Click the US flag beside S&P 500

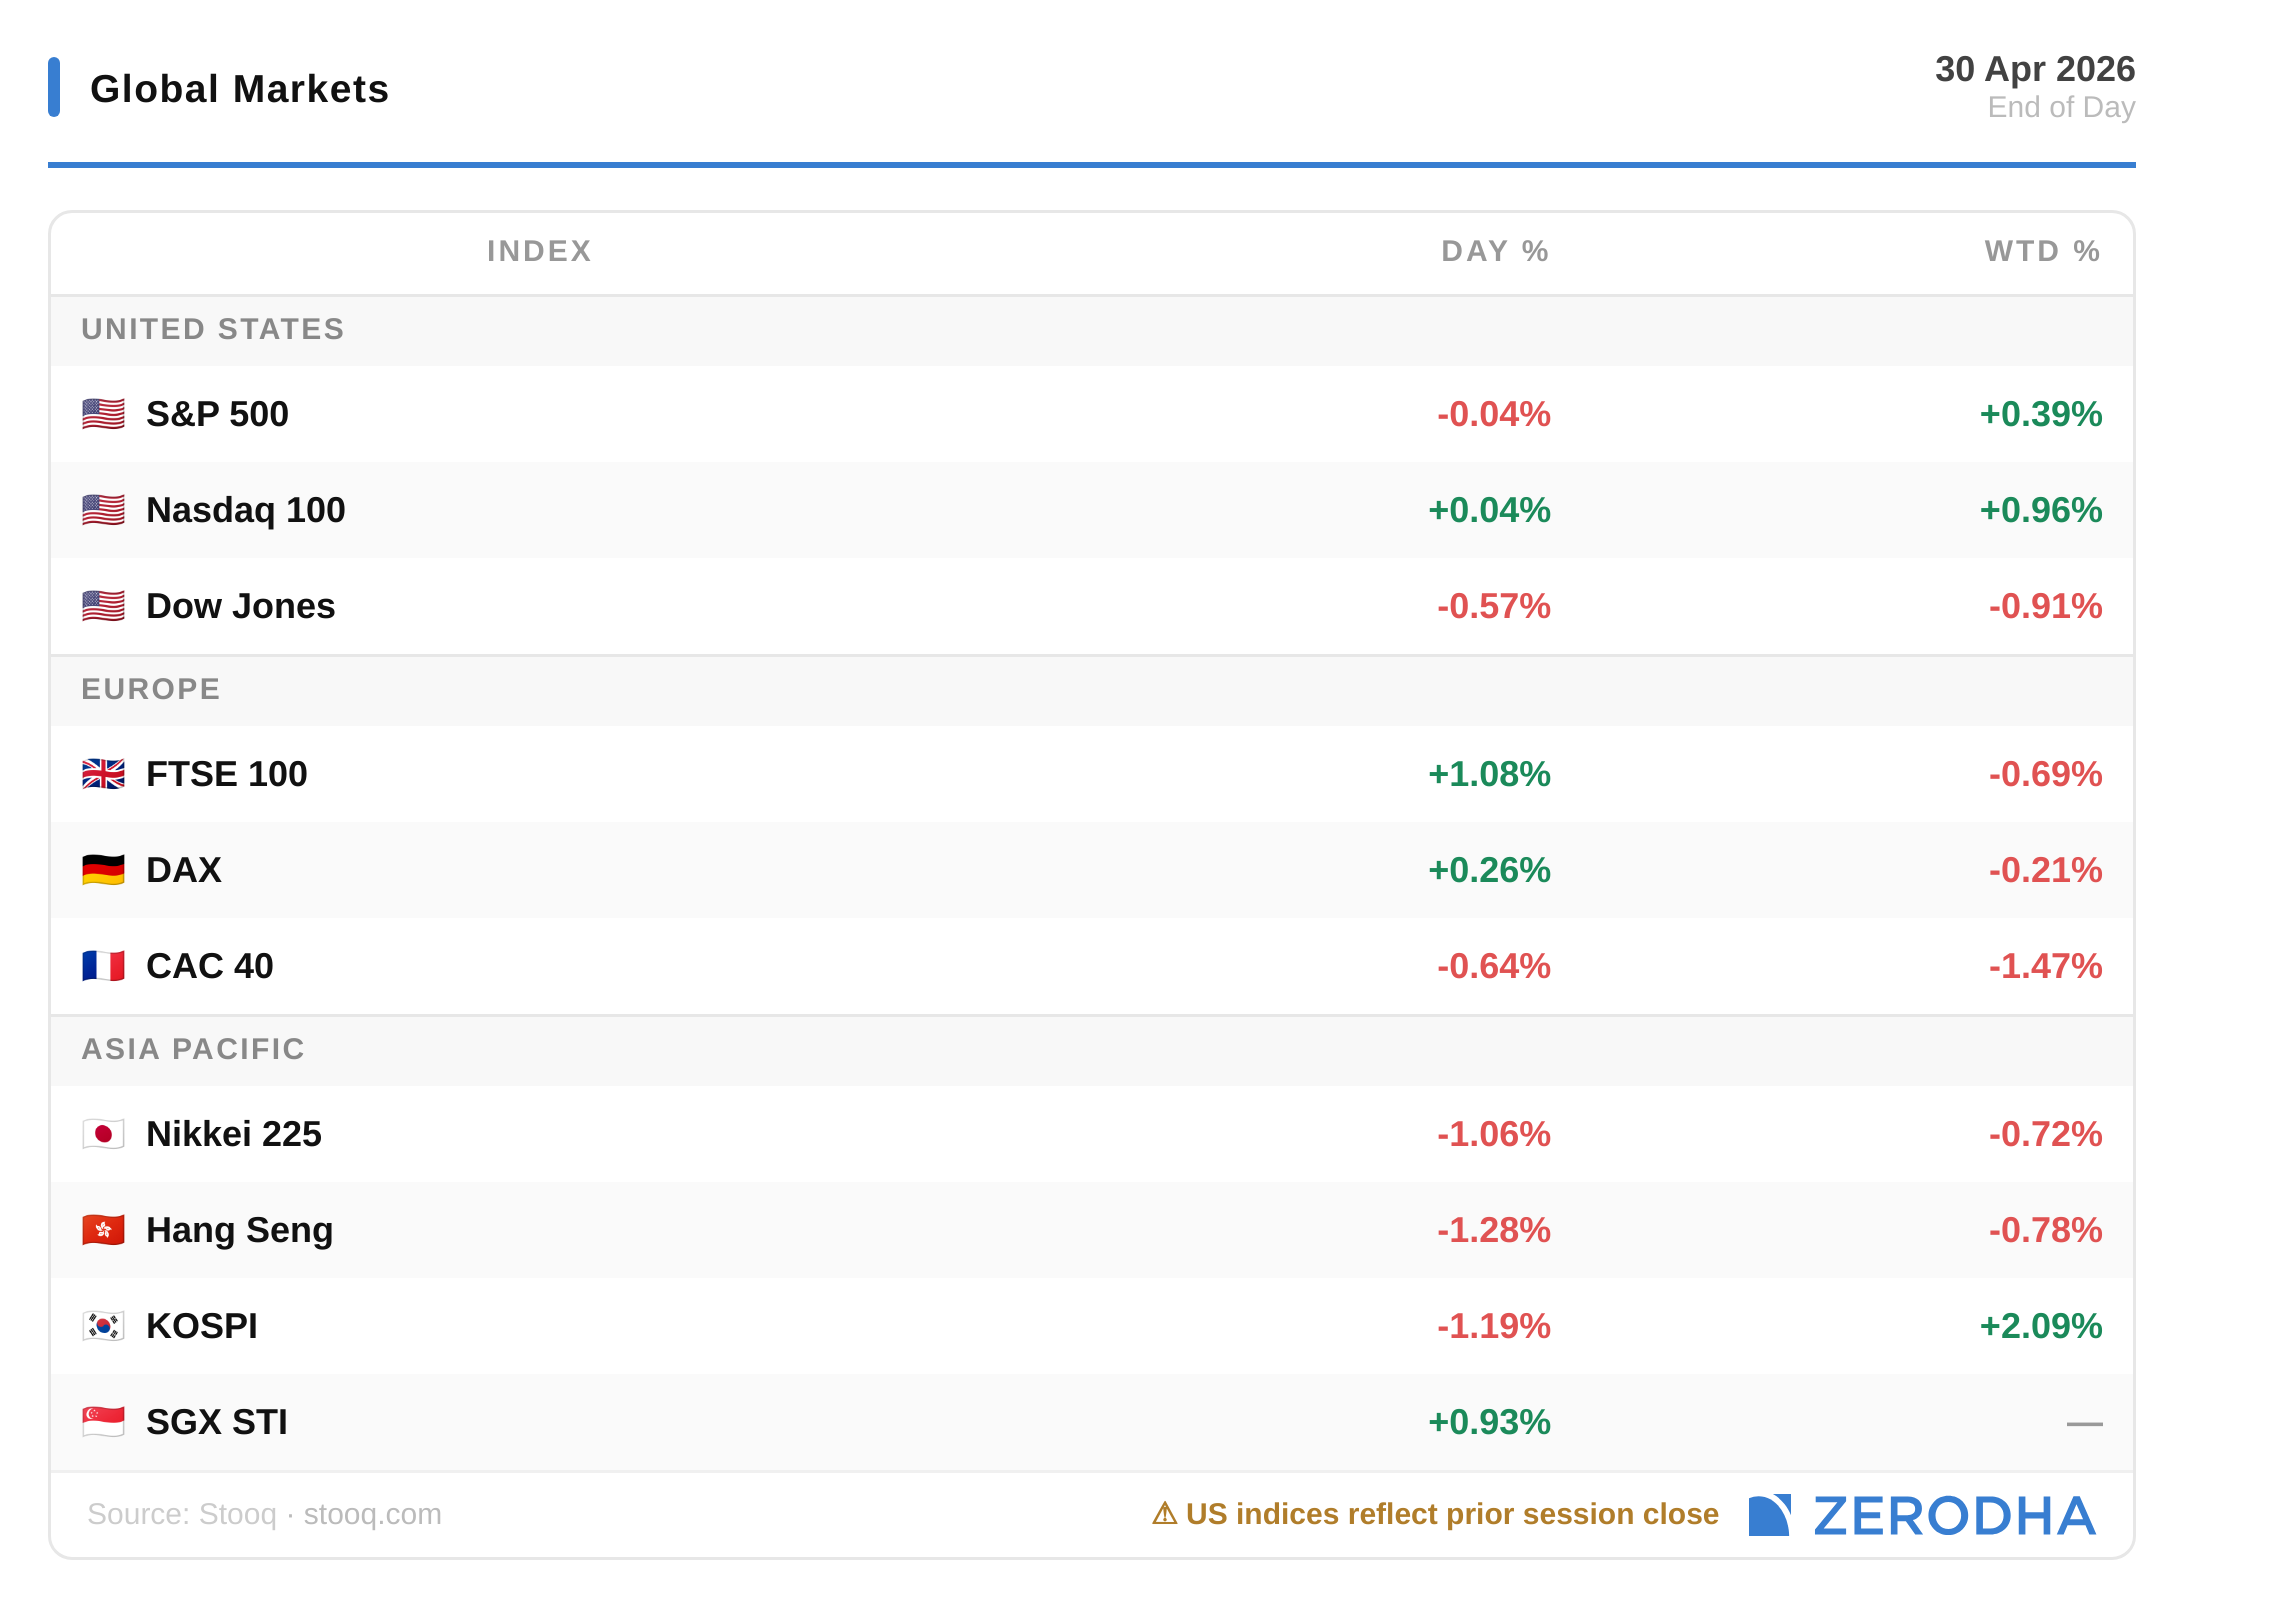[x=103, y=414]
